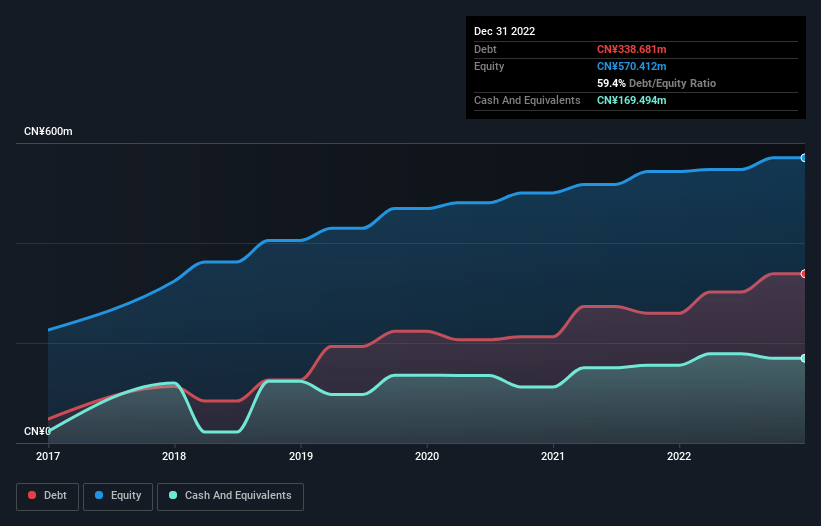Click the equity value CN¥570.412m

point(631,66)
